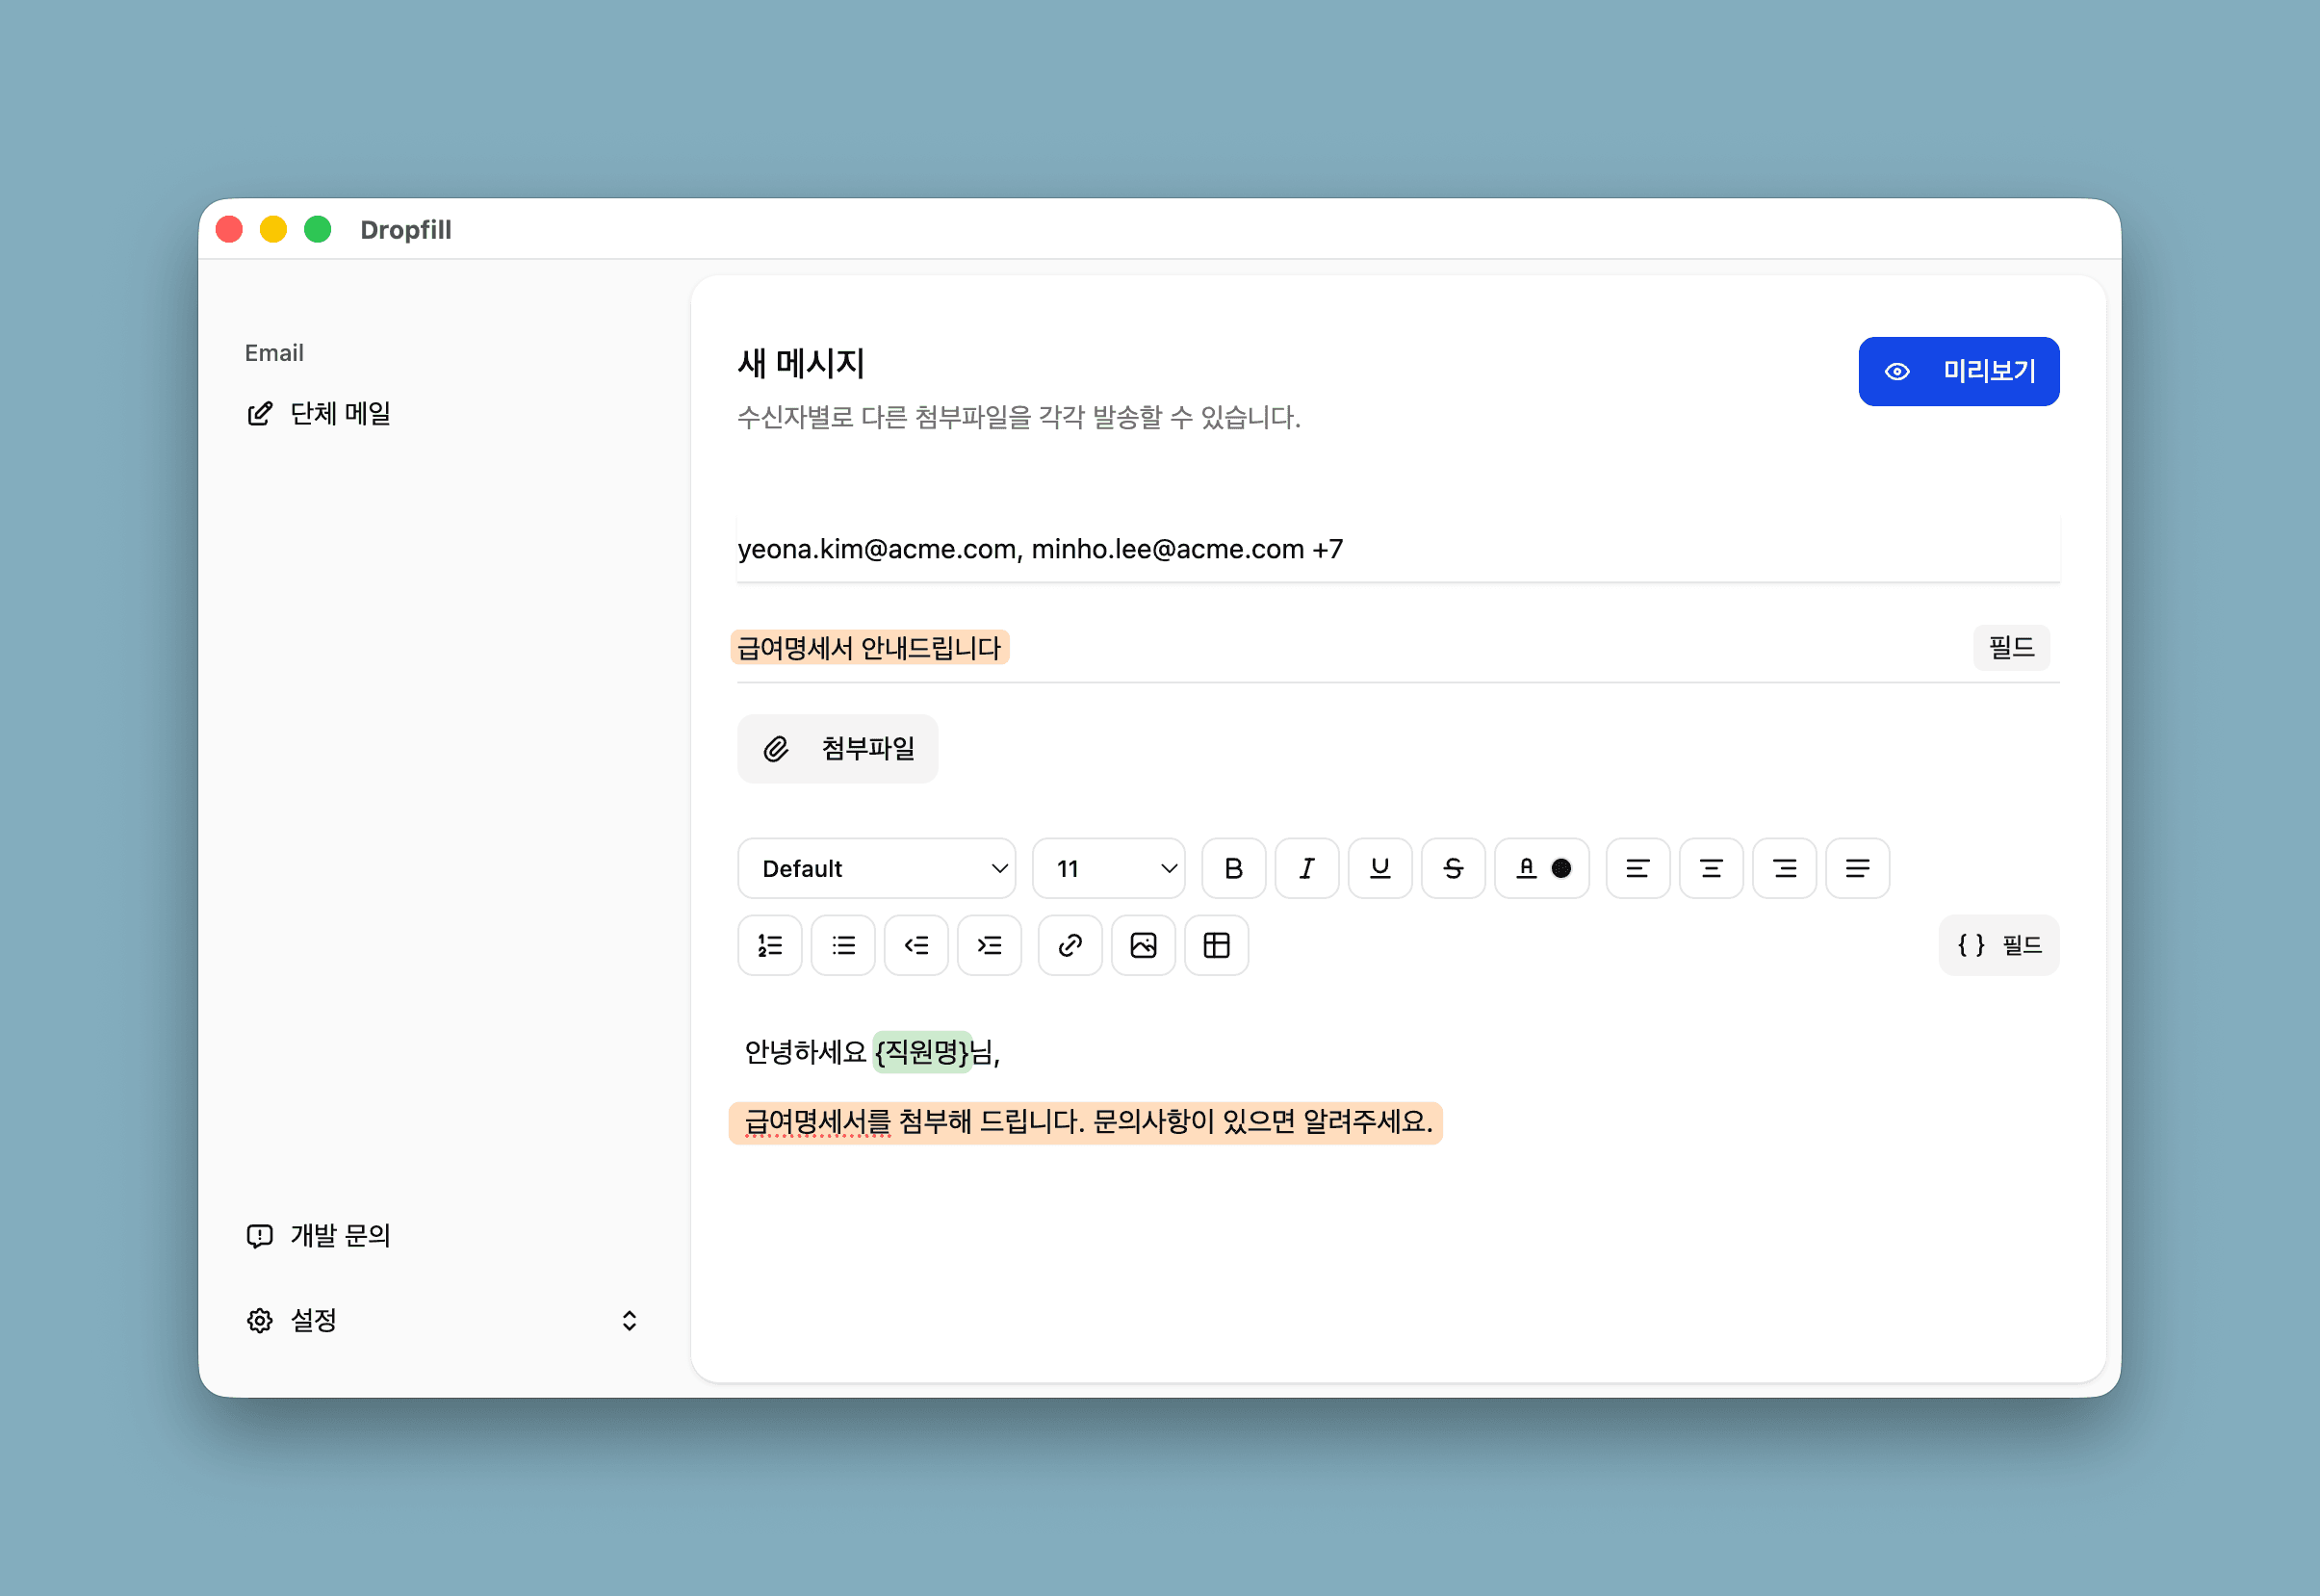Open the text color picker
The width and height of the screenshot is (2320, 1596).
[x=1542, y=868]
